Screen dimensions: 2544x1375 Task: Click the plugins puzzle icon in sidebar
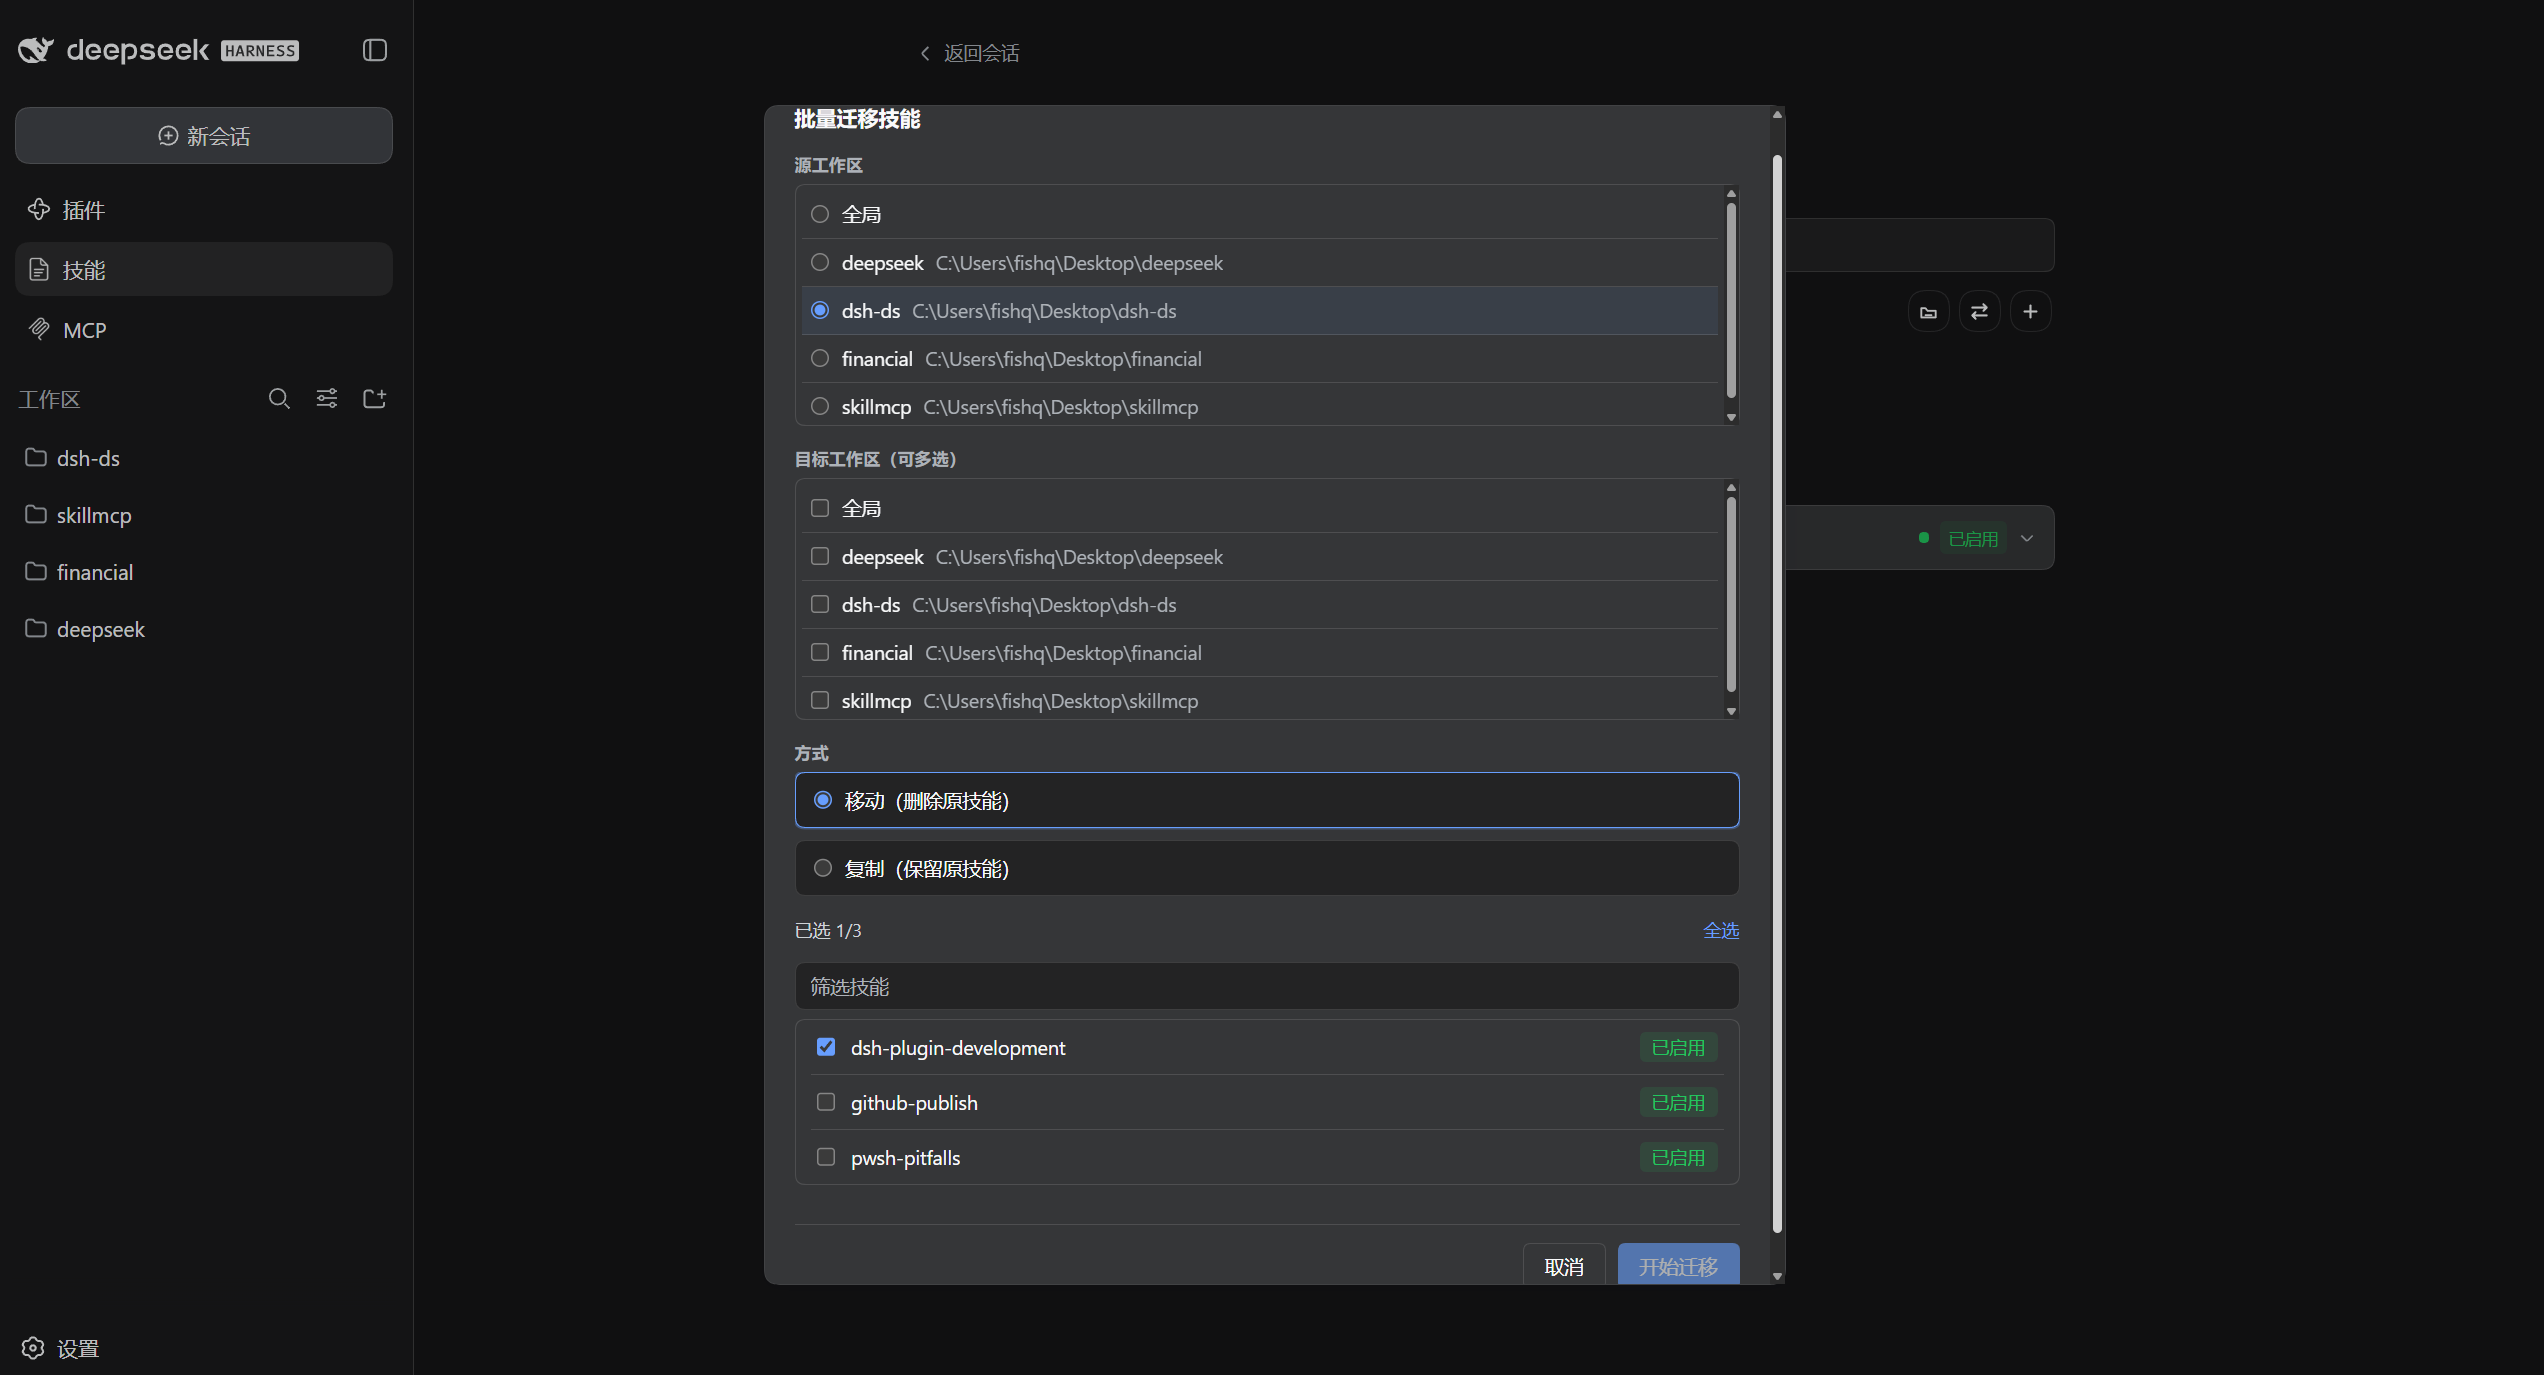[39, 209]
